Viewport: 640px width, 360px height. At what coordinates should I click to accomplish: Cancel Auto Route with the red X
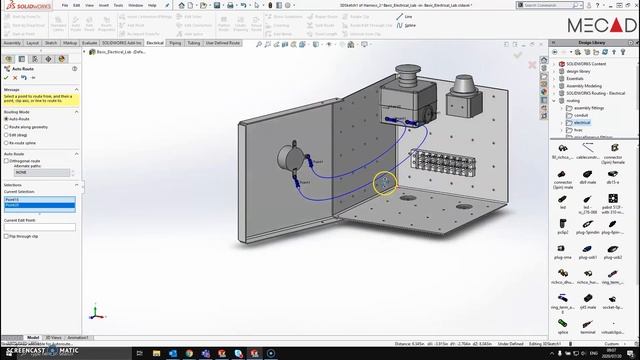coord(15,78)
